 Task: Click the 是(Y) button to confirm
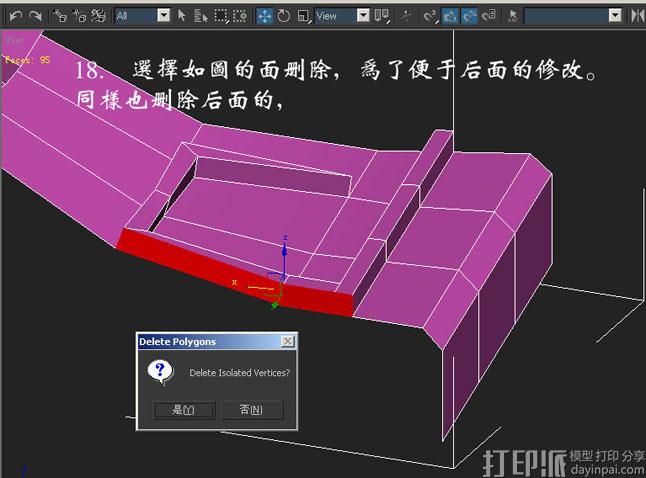coord(183,410)
